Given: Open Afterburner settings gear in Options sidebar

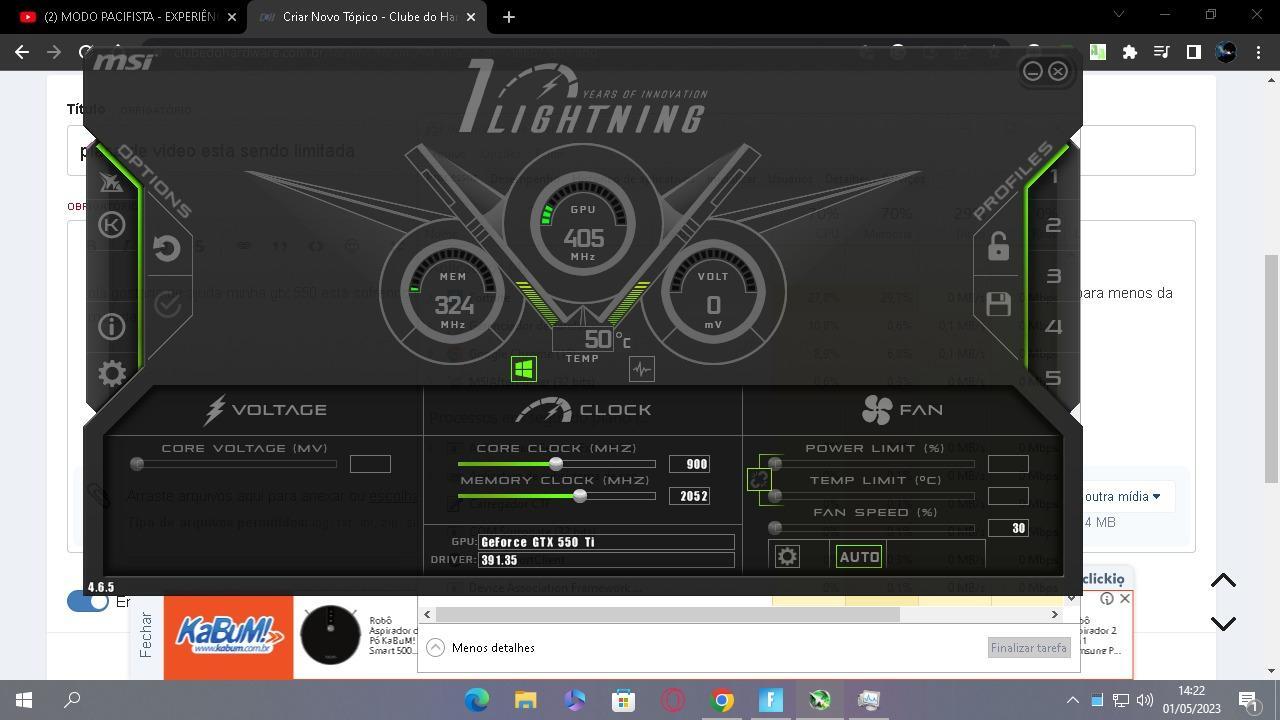Looking at the screenshot, I should (112, 374).
